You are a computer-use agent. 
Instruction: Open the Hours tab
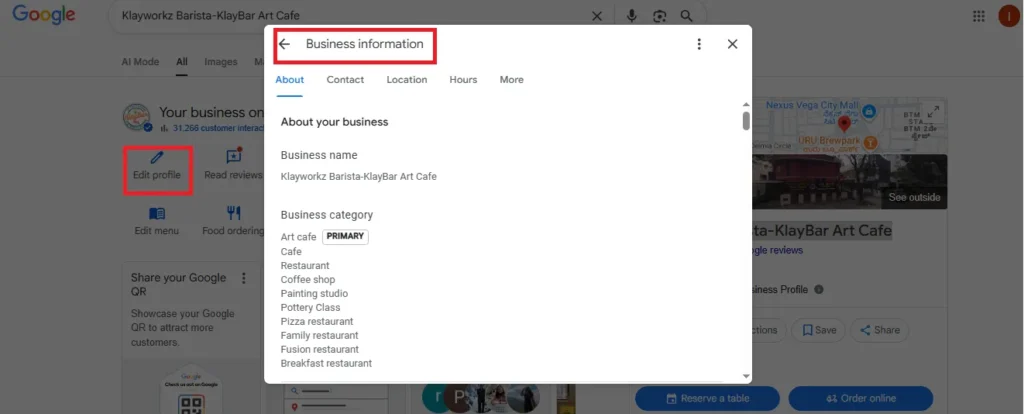pyautogui.click(x=463, y=80)
